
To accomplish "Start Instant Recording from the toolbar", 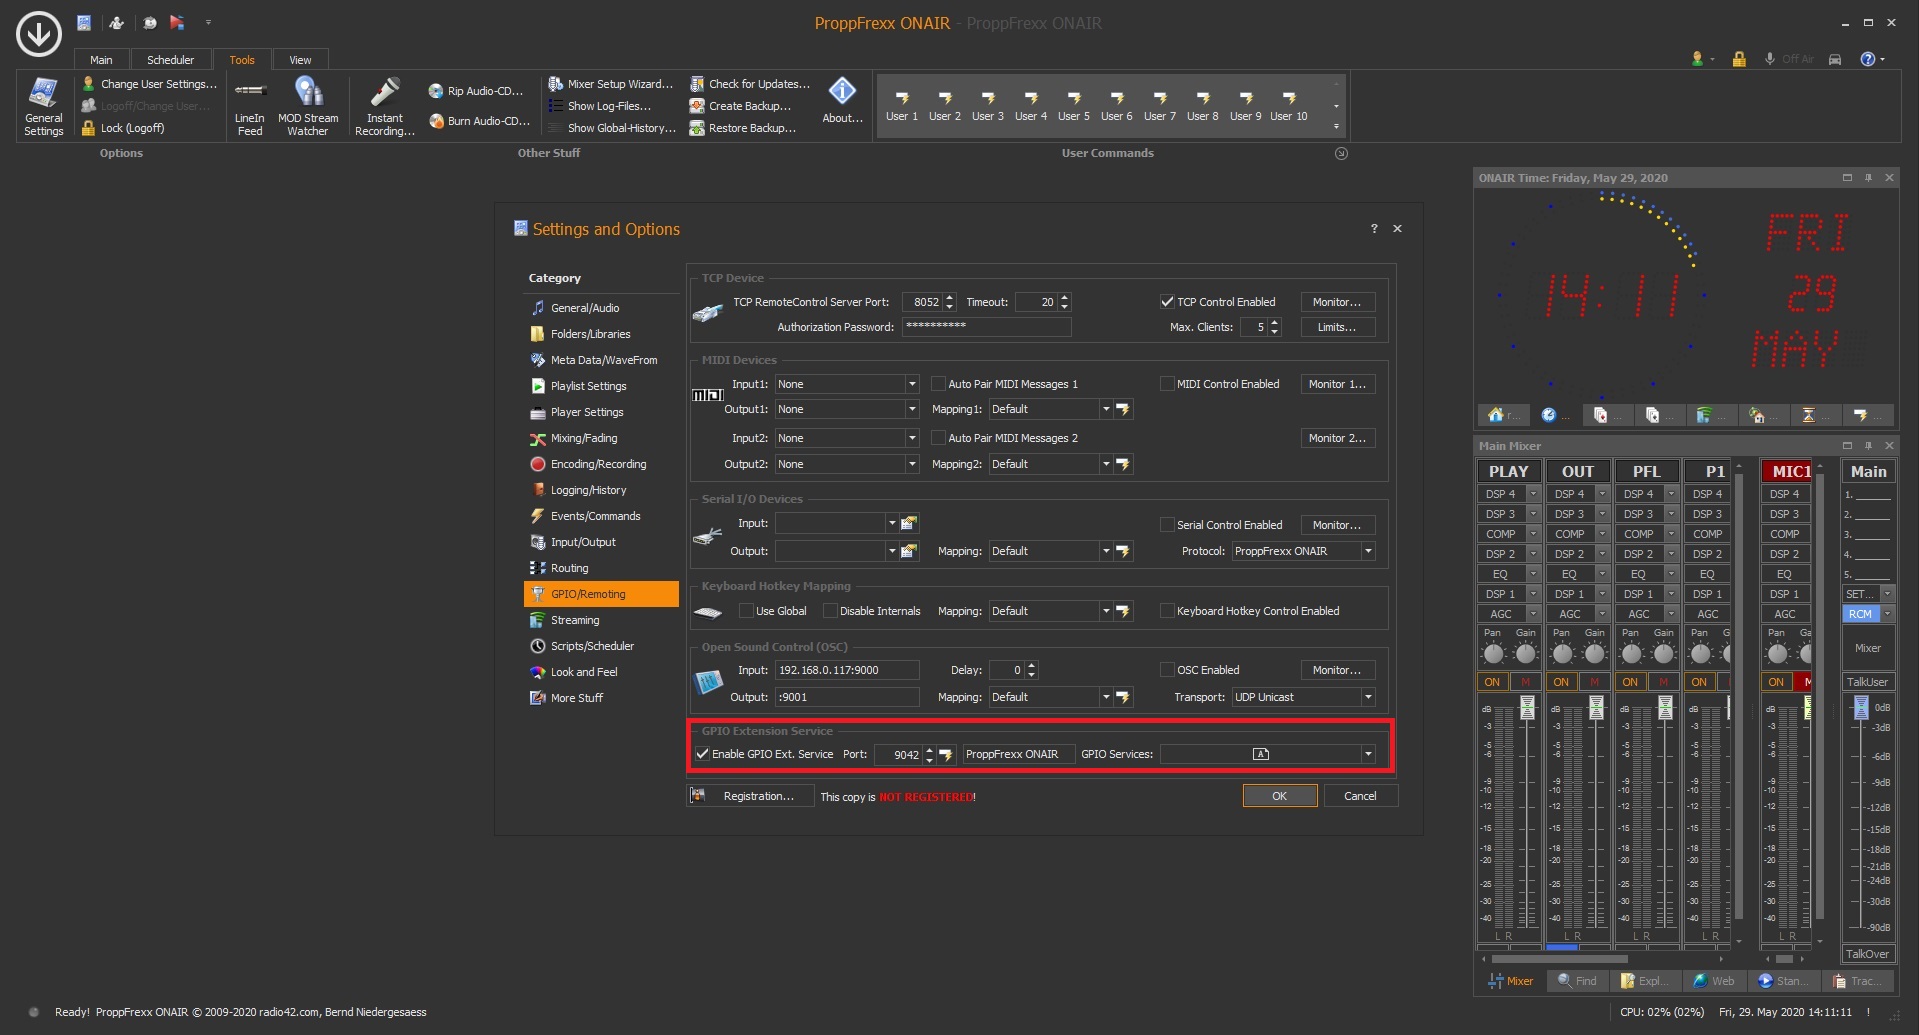I will click(384, 105).
